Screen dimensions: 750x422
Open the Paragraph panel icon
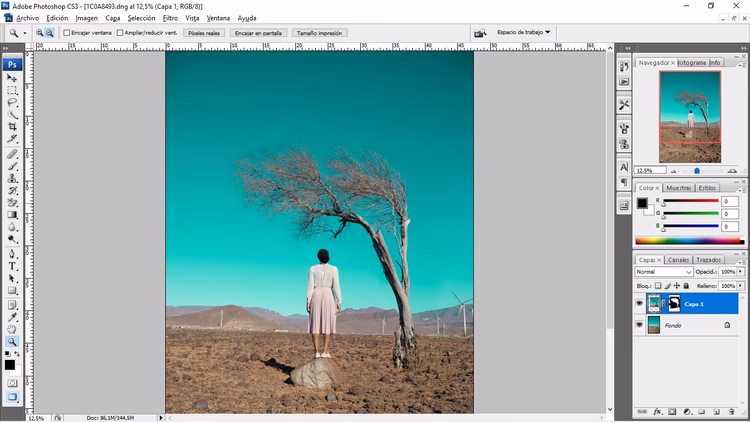pyautogui.click(x=624, y=182)
